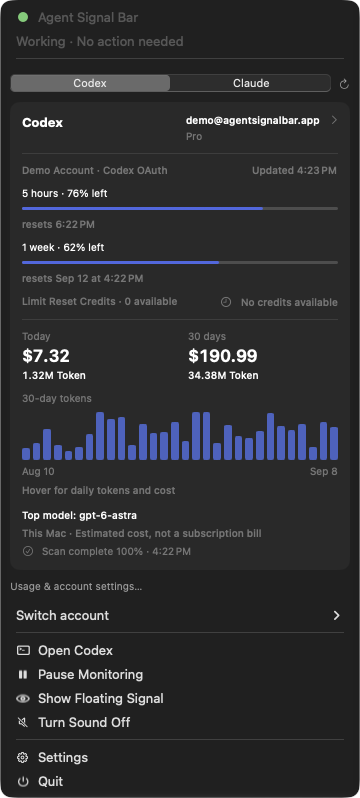The width and height of the screenshot is (360, 798).
Task: Open the Switch account menu row
Action: click(180, 615)
